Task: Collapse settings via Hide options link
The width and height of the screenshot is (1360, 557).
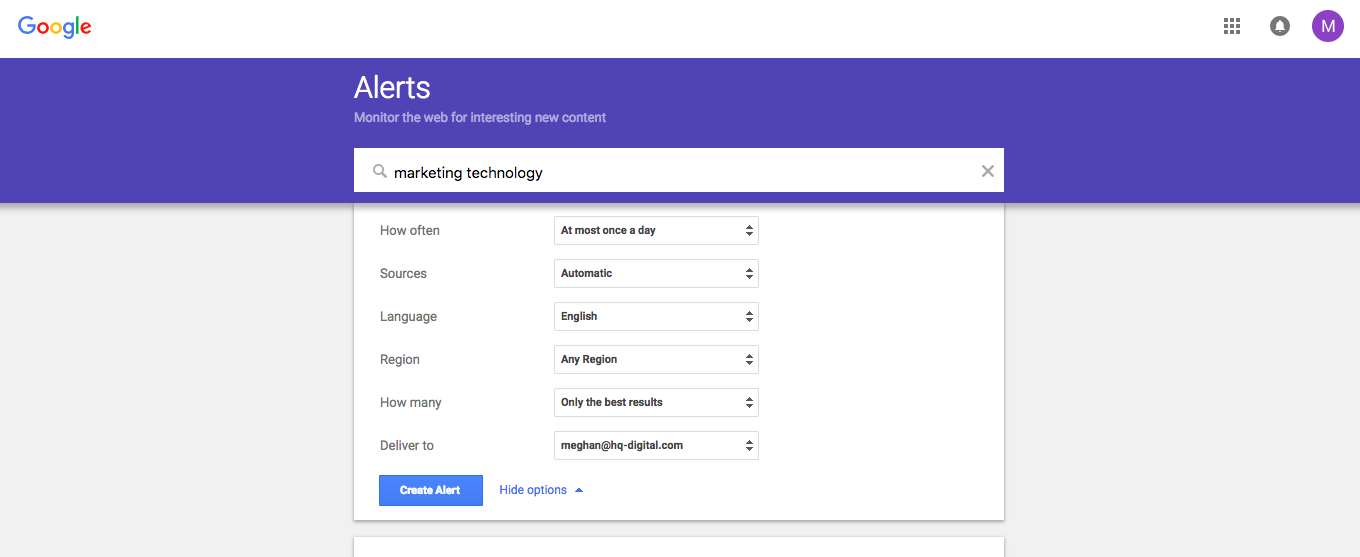Action: click(x=541, y=490)
